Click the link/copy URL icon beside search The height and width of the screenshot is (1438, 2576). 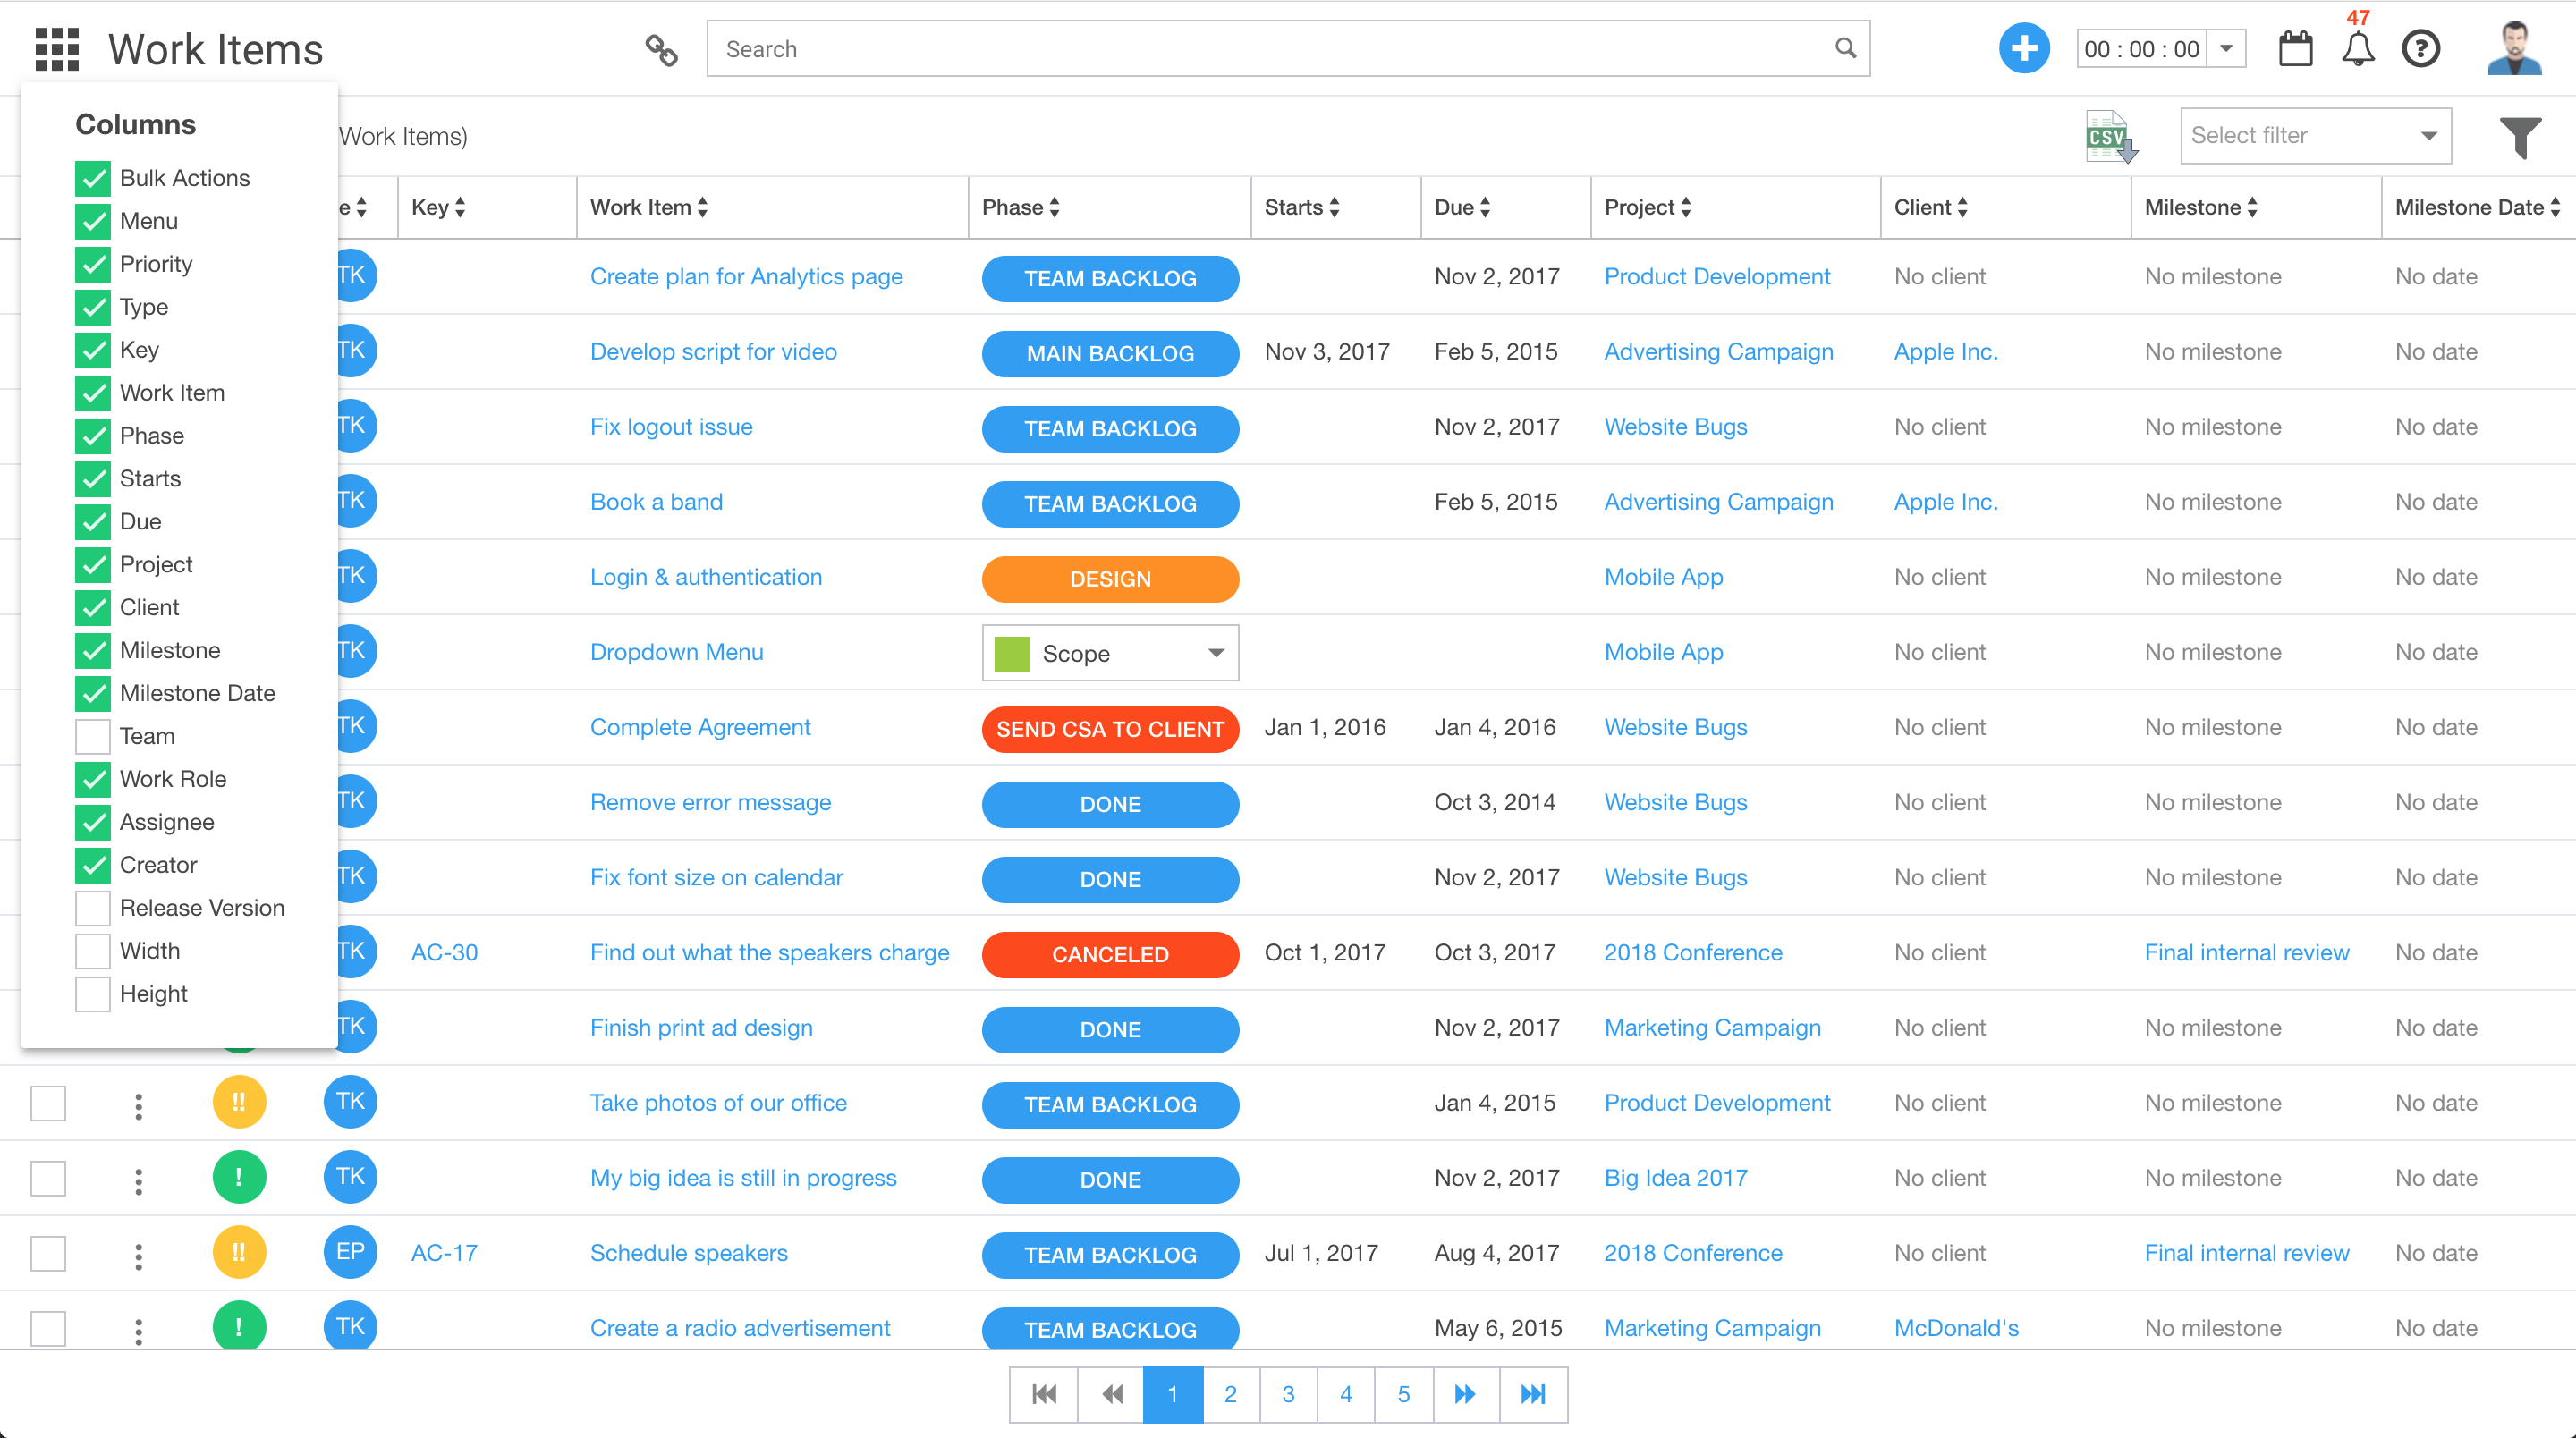[x=661, y=48]
